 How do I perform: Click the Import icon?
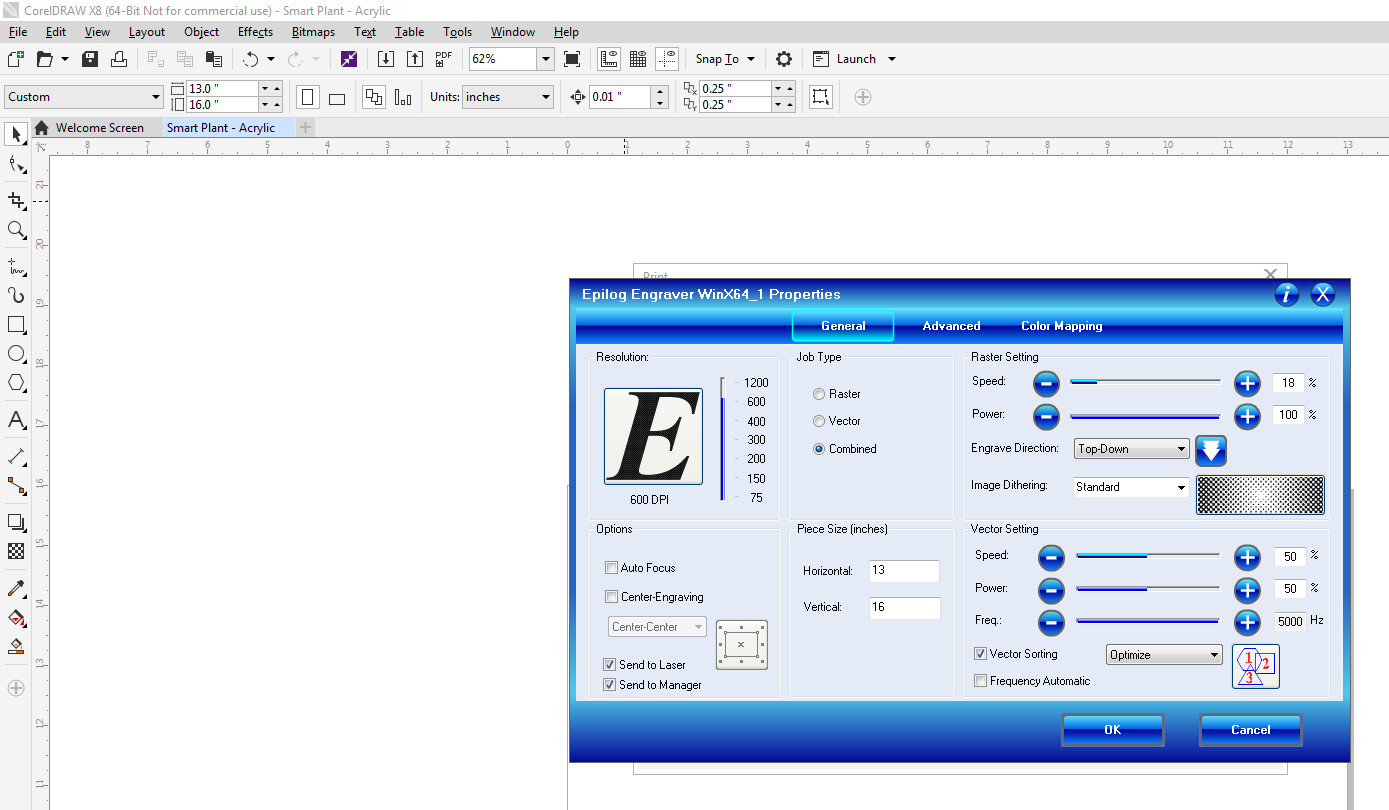click(386, 59)
